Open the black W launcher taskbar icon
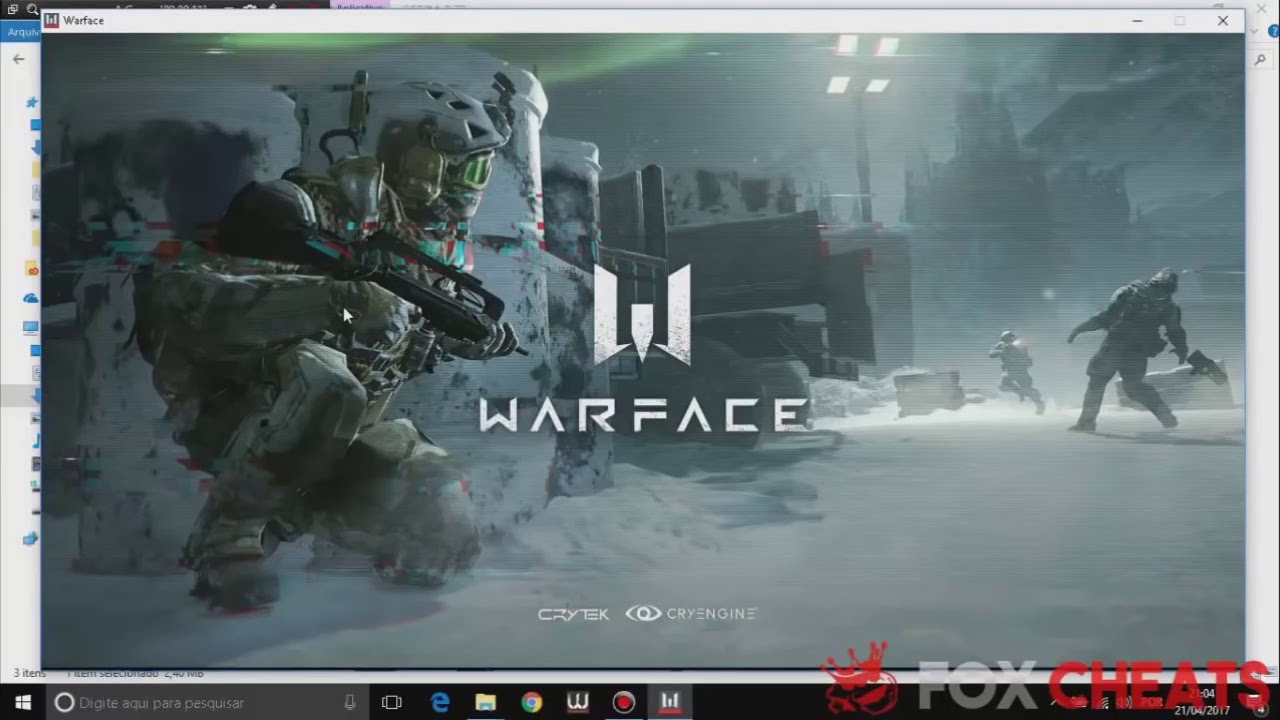1280x720 pixels. (x=578, y=702)
